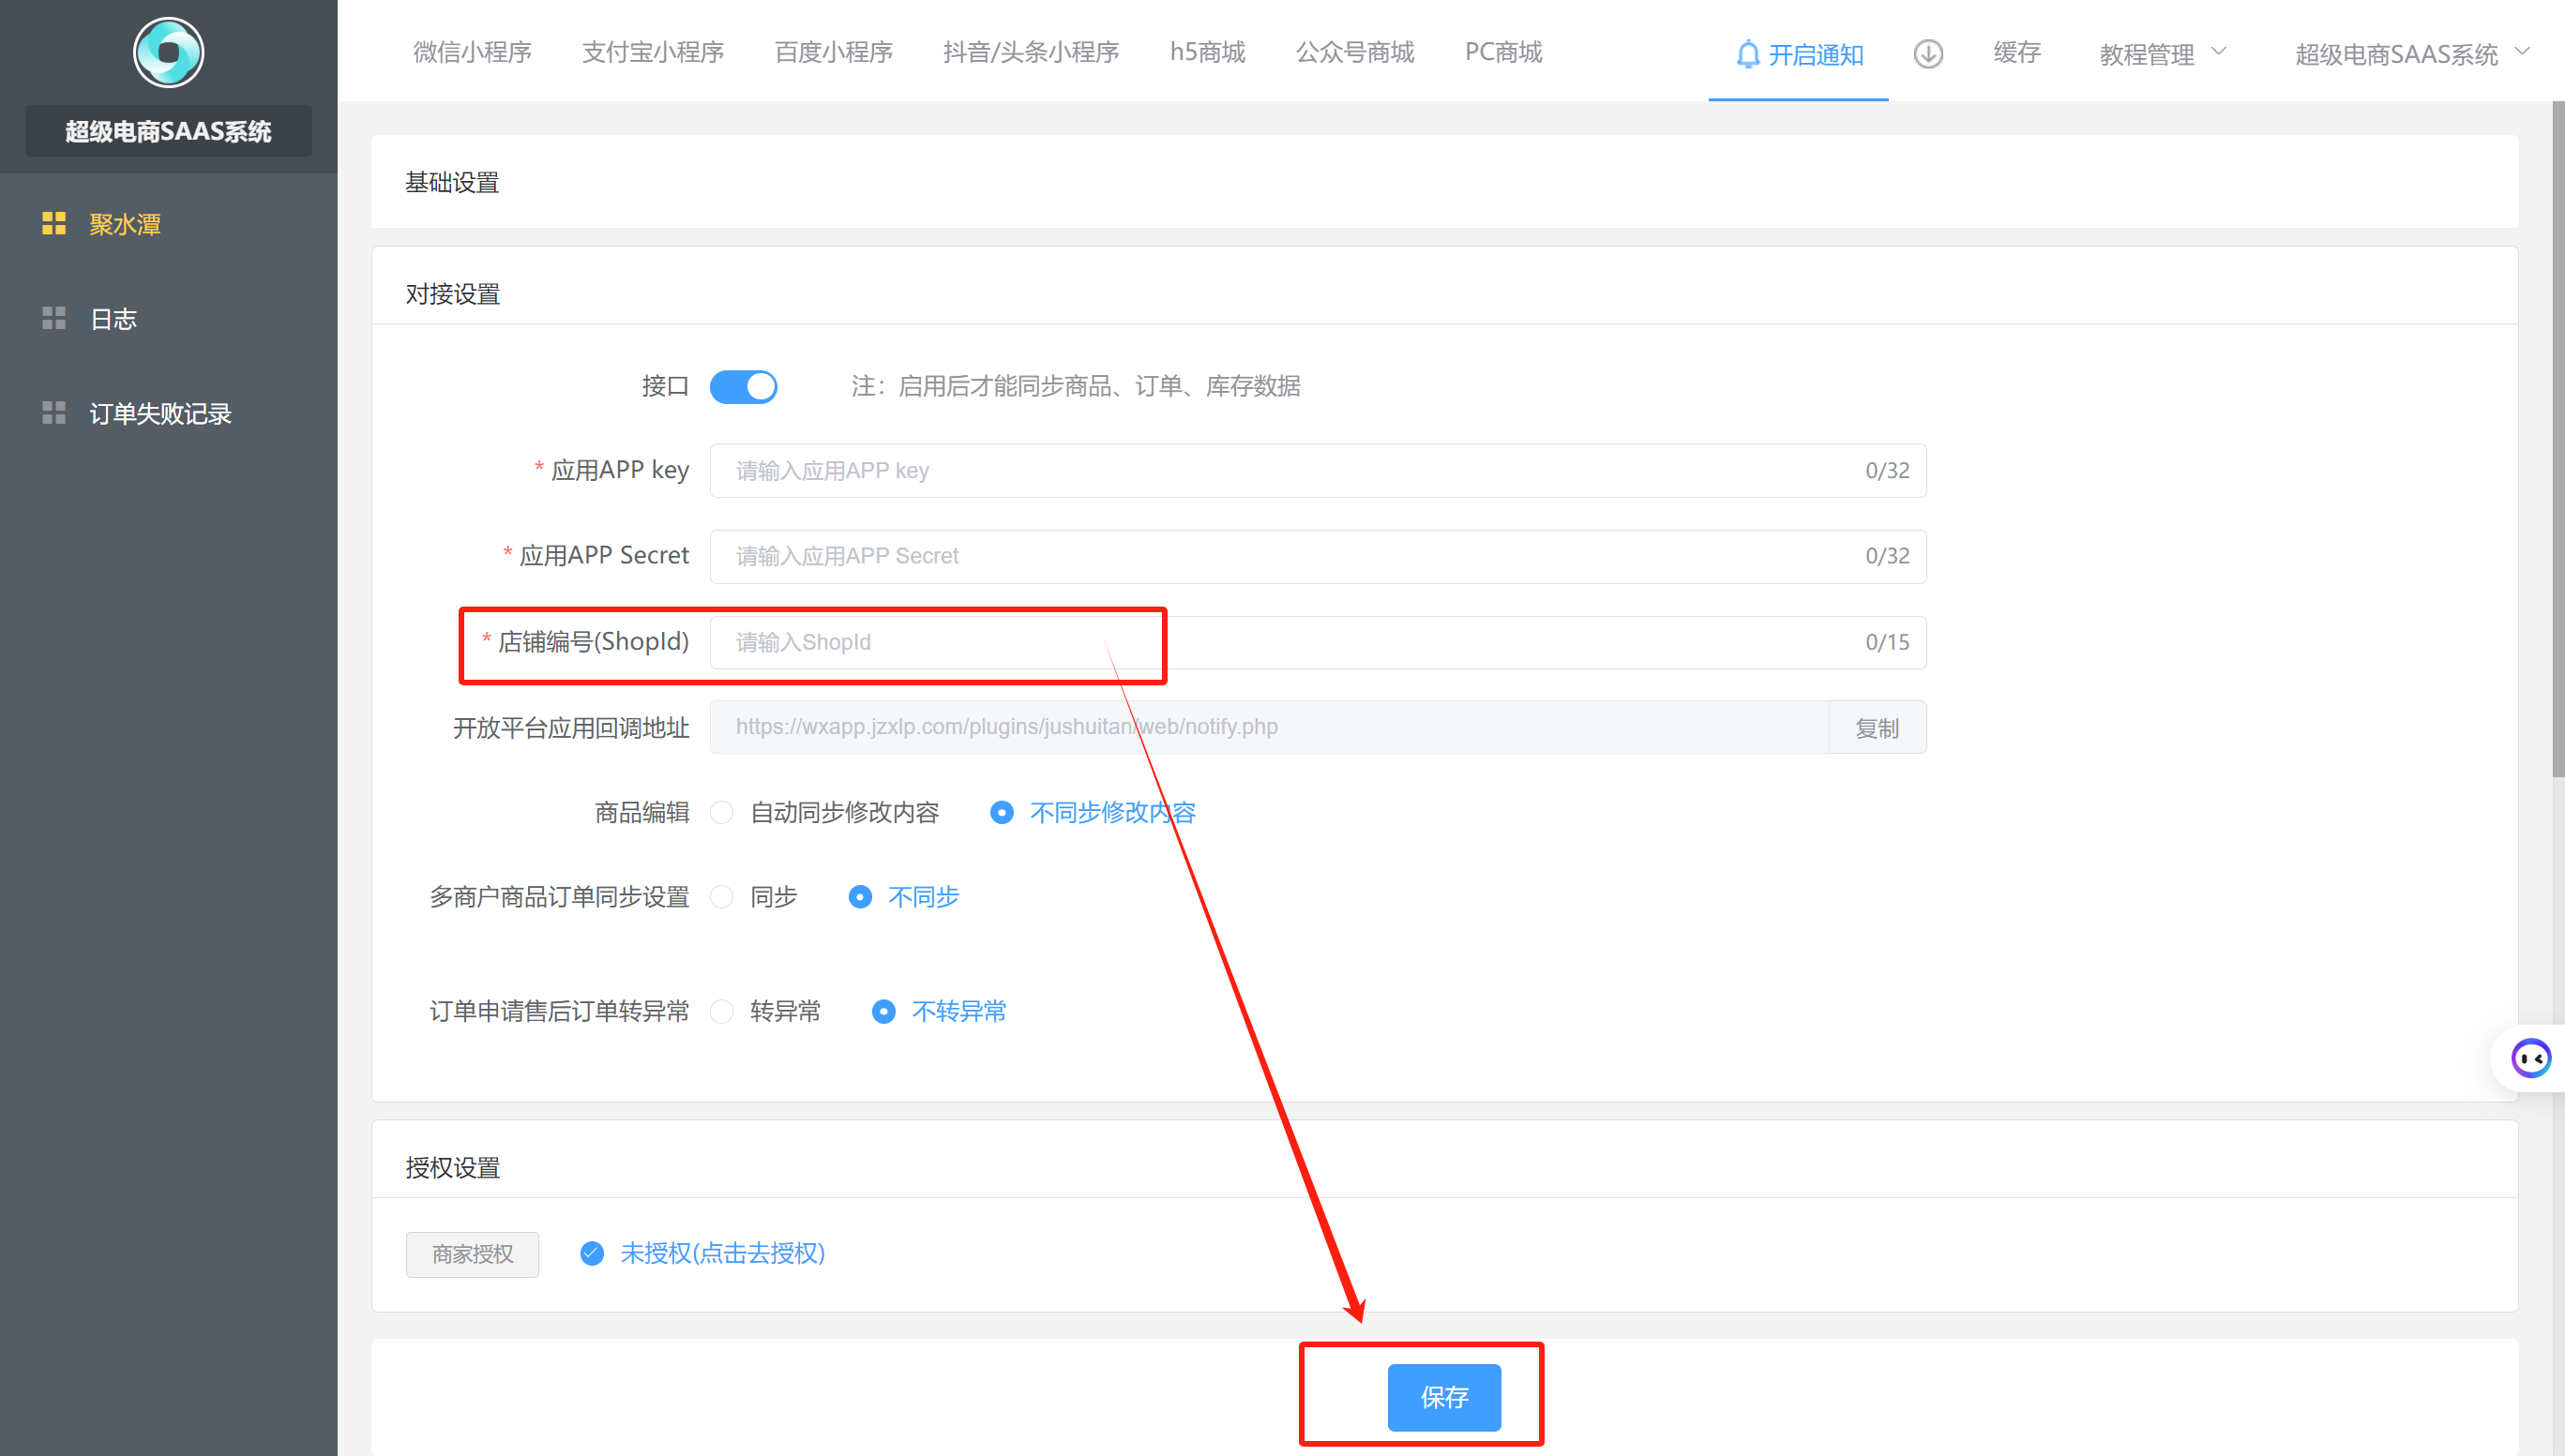2565x1456 pixels.
Task: Click the 日志 grid icon in the sidebar
Action: (x=54, y=319)
